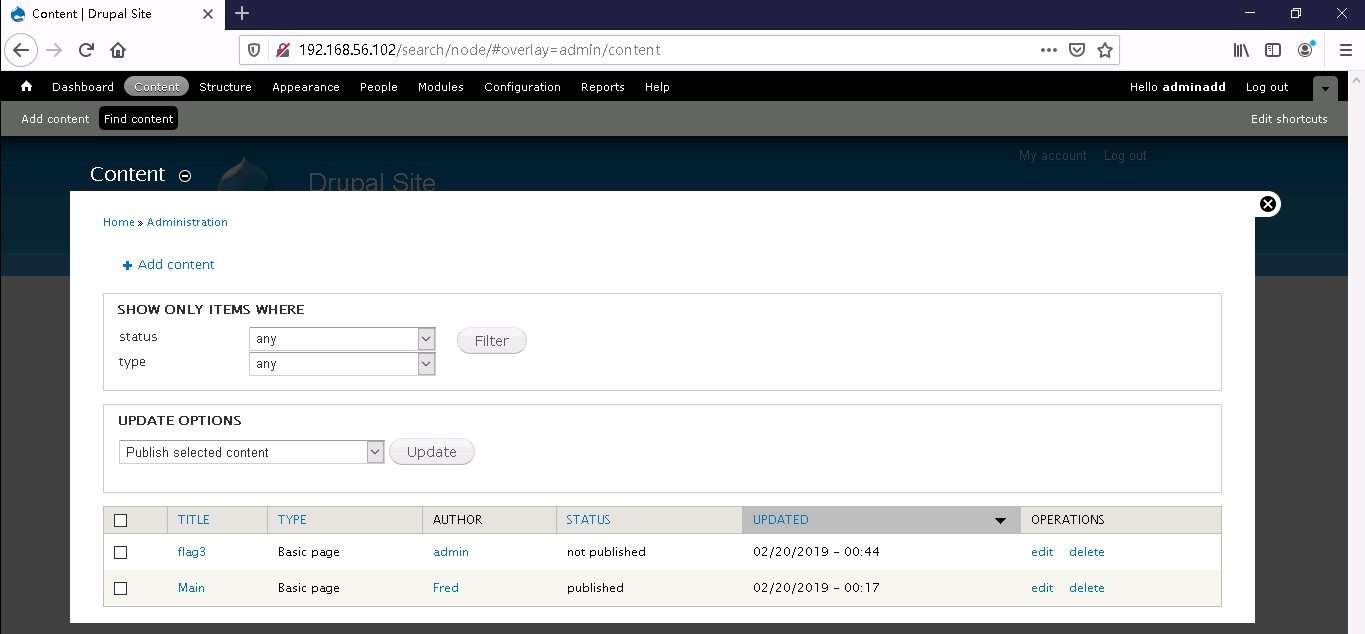Open the Structure admin menu
Image resolution: width=1365 pixels, height=634 pixels.
tap(225, 87)
